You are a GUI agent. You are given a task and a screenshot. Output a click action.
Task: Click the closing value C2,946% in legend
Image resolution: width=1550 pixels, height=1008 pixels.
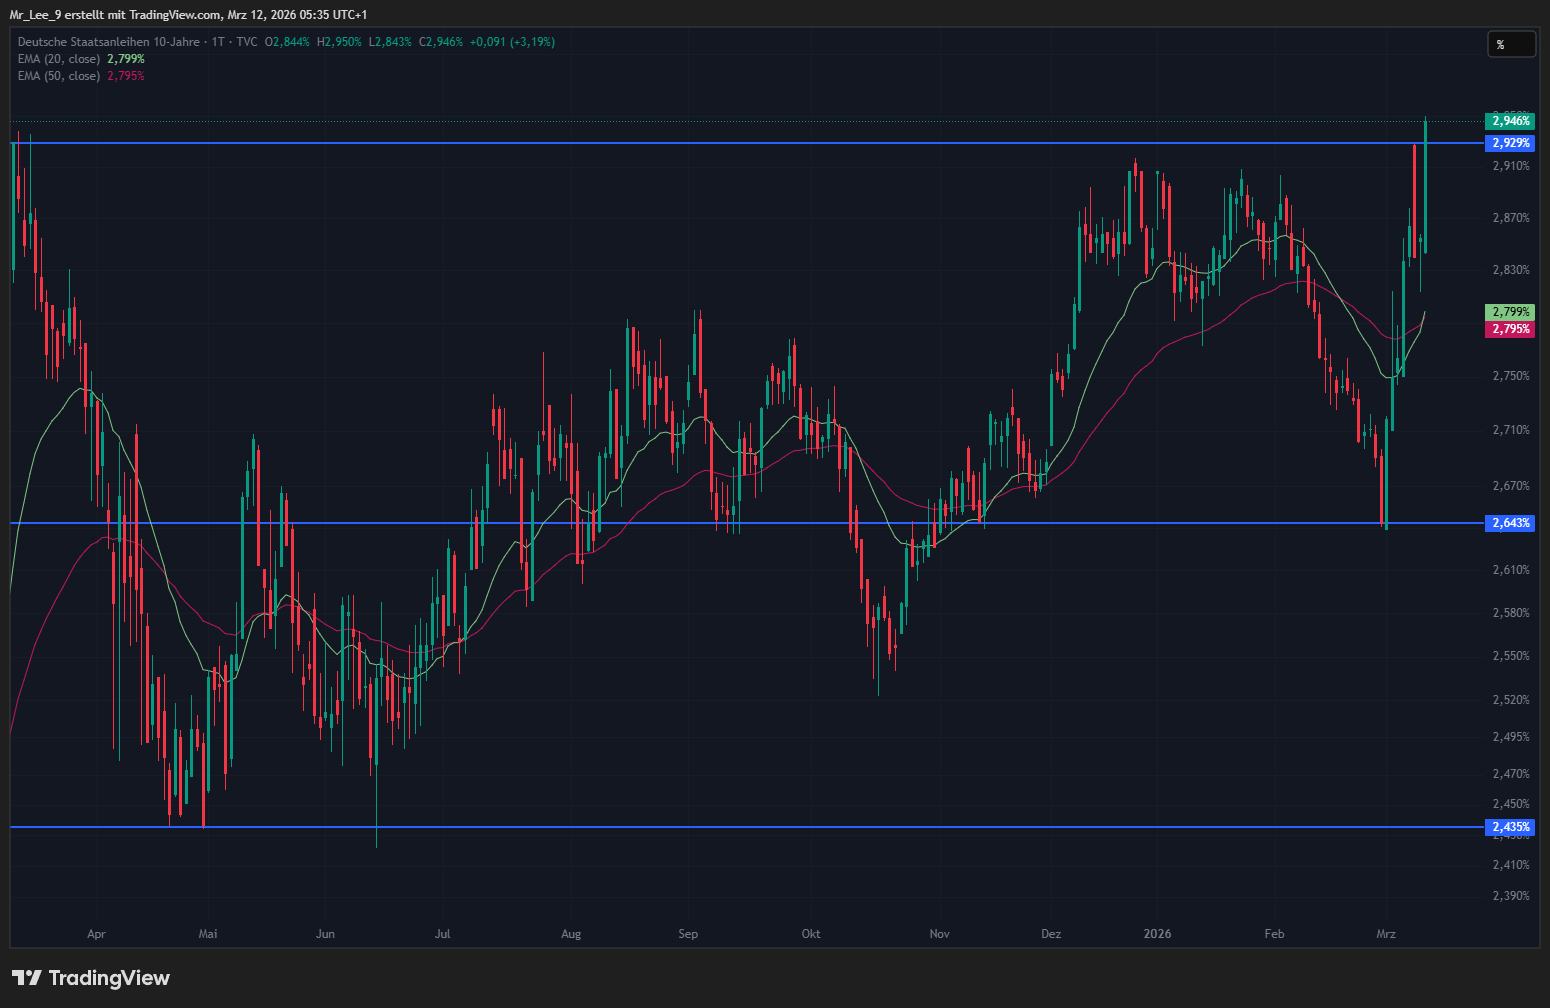tap(441, 42)
